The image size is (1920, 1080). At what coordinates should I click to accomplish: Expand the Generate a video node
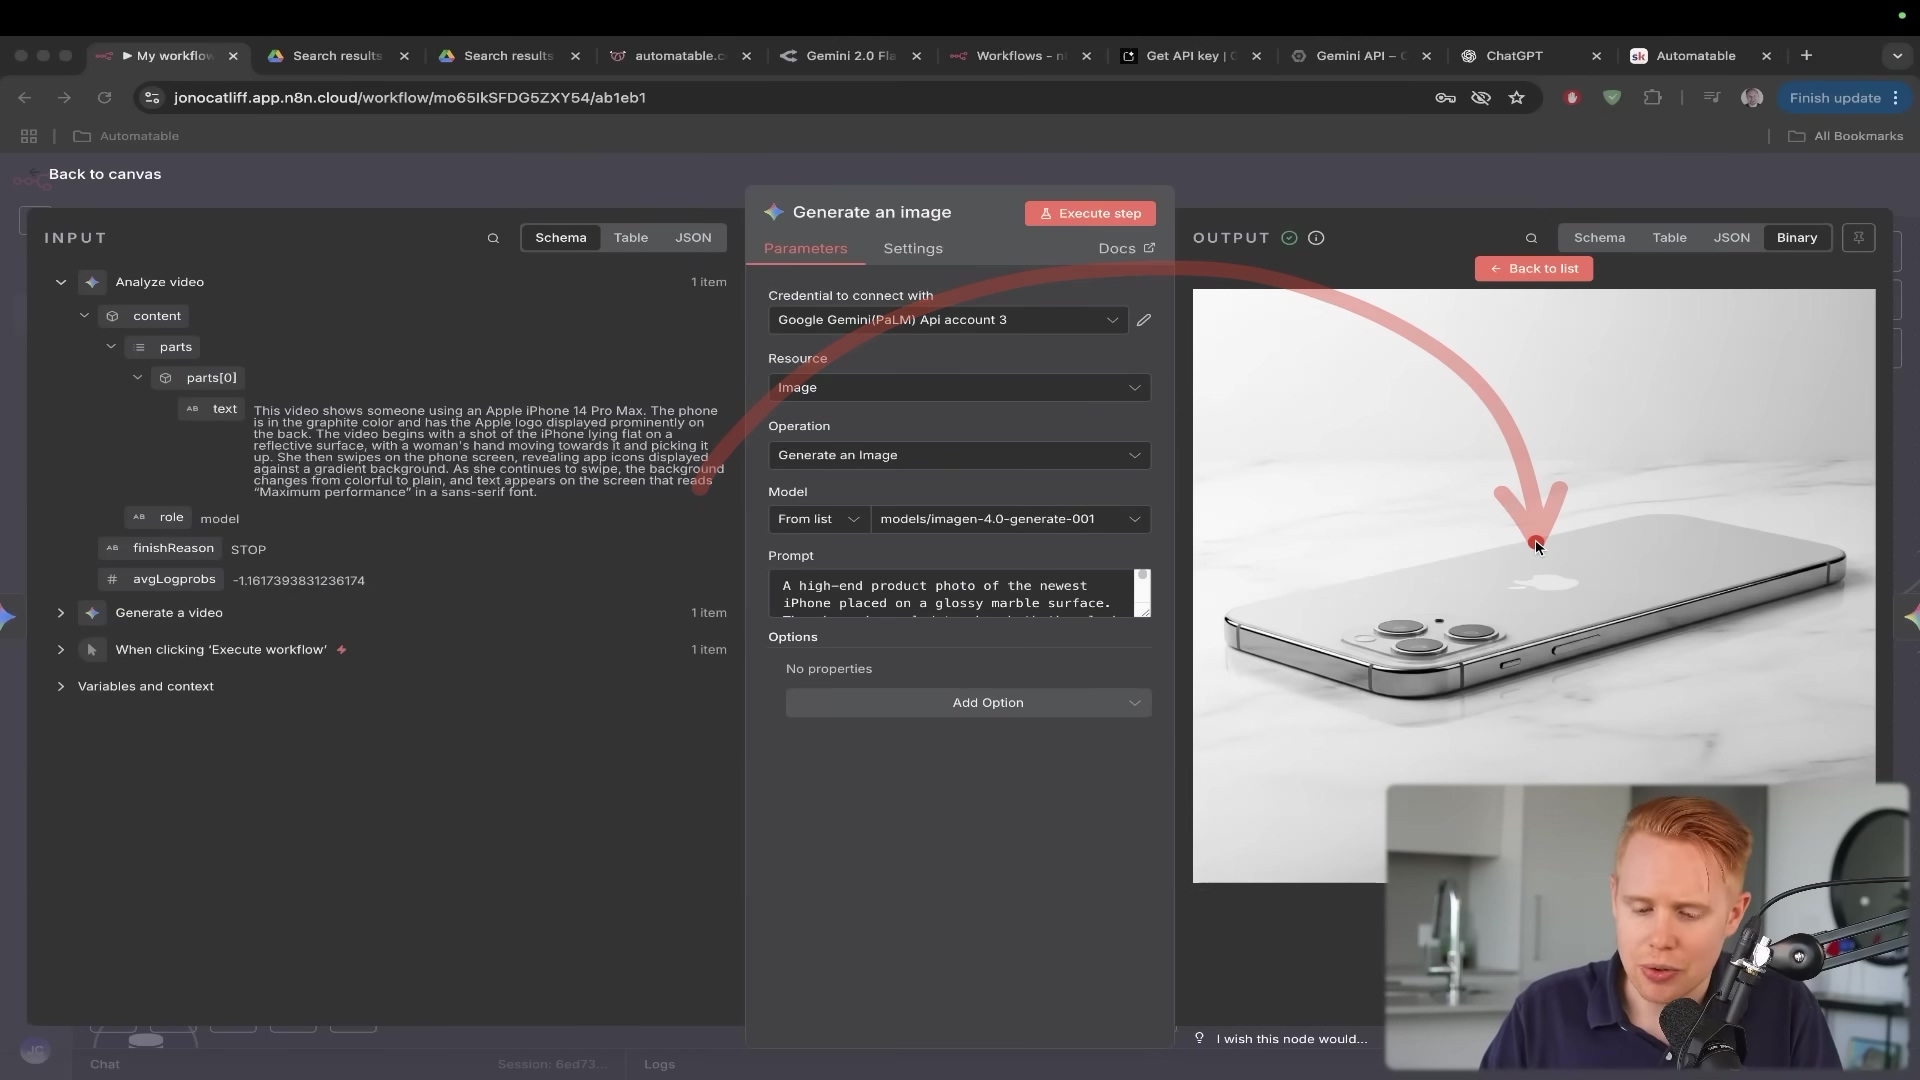(x=61, y=613)
